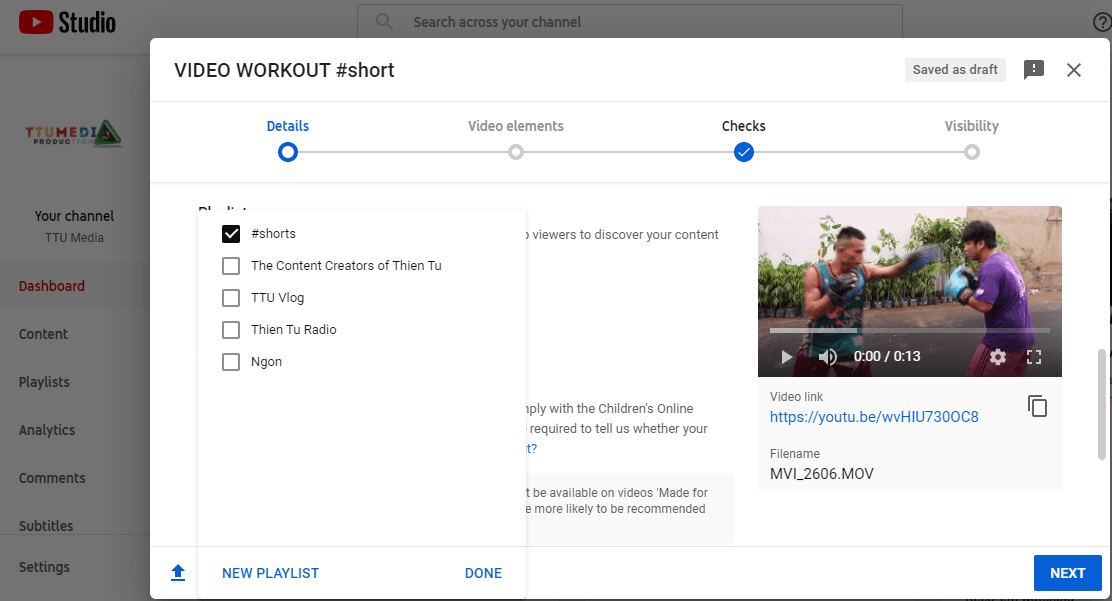Go to the Video elements step
This screenshot has width=1112, height=601.
(516, 152)
